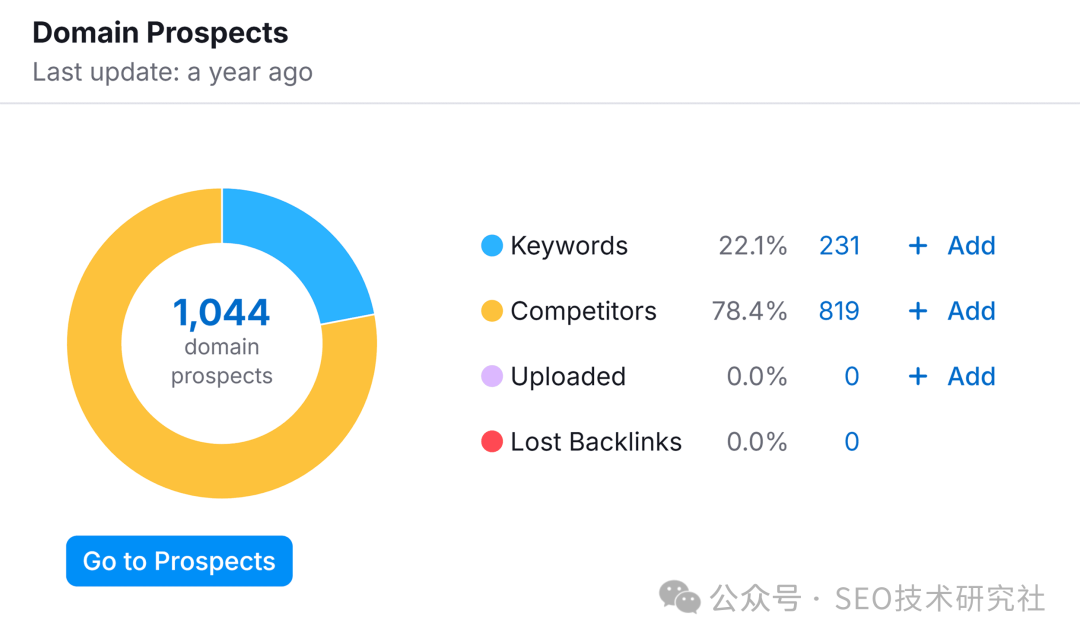Image resolution: width=1080 pixels, height=642 pixels.
Task: Click the 1,044 domain prospects total
Action: click(222, 313)
